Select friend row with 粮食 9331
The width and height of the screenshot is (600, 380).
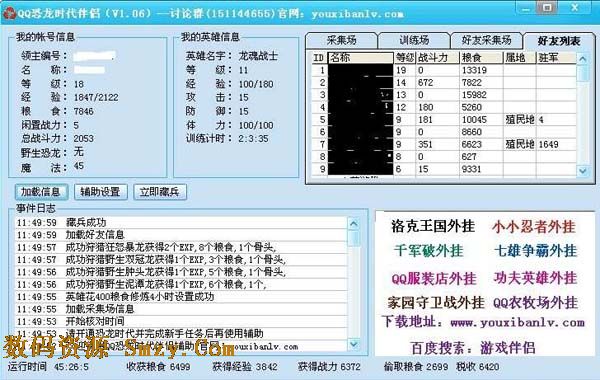(x=444, y=169)
